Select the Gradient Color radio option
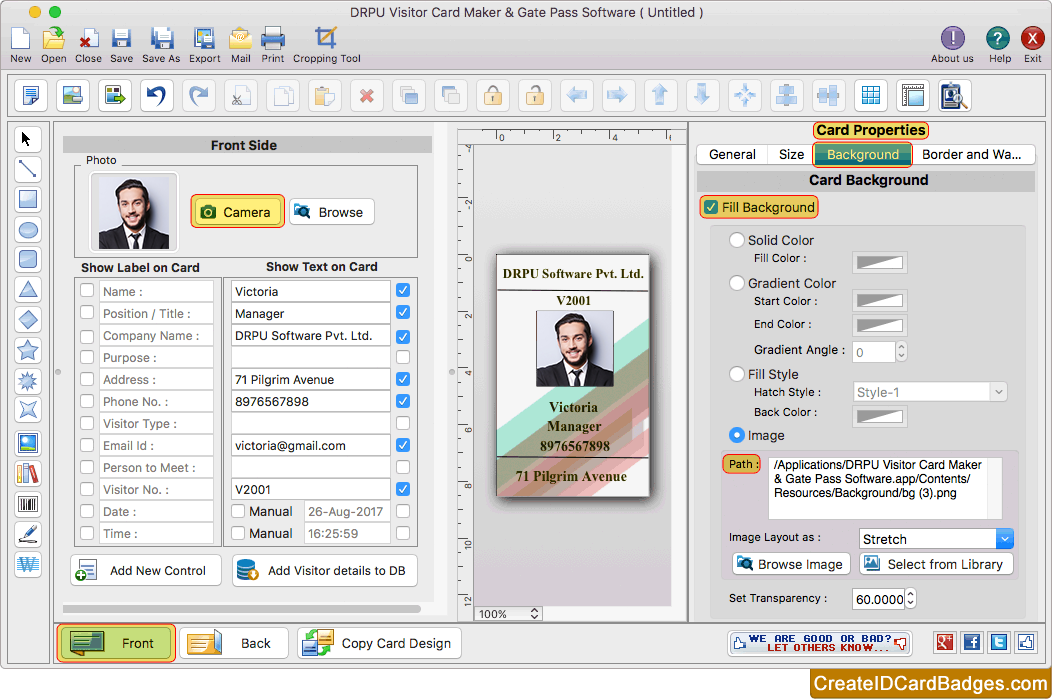Image resolution: width=1052 pixels, height=699 pixels. [x=737, y=283]
